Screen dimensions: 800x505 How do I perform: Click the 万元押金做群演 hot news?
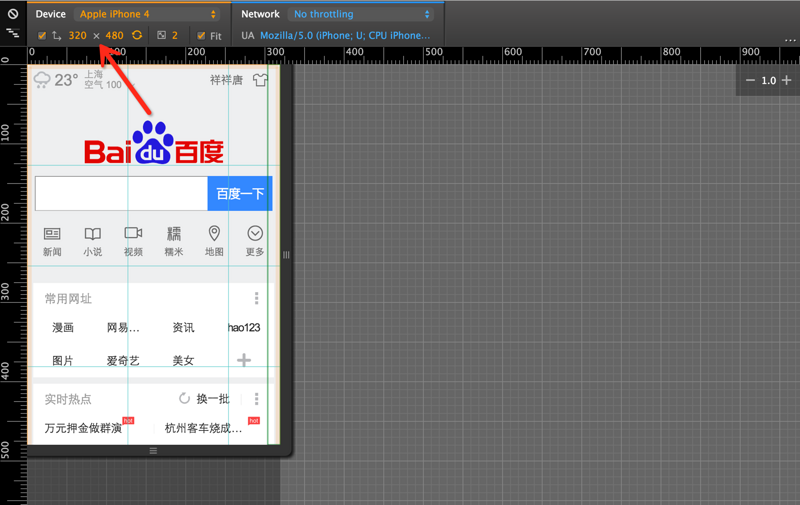[x=83, y=428]
